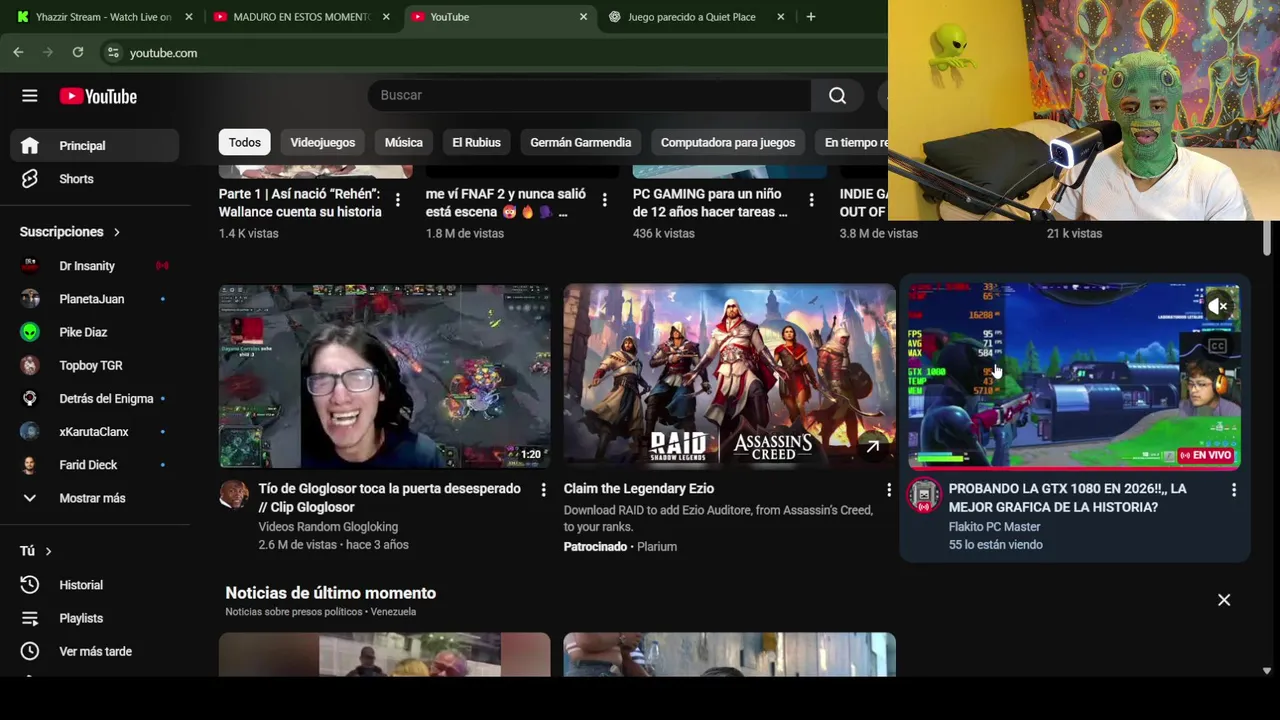Select the Todos filter chip
This screenshot has width=1280, height=720.
point(244,142)
